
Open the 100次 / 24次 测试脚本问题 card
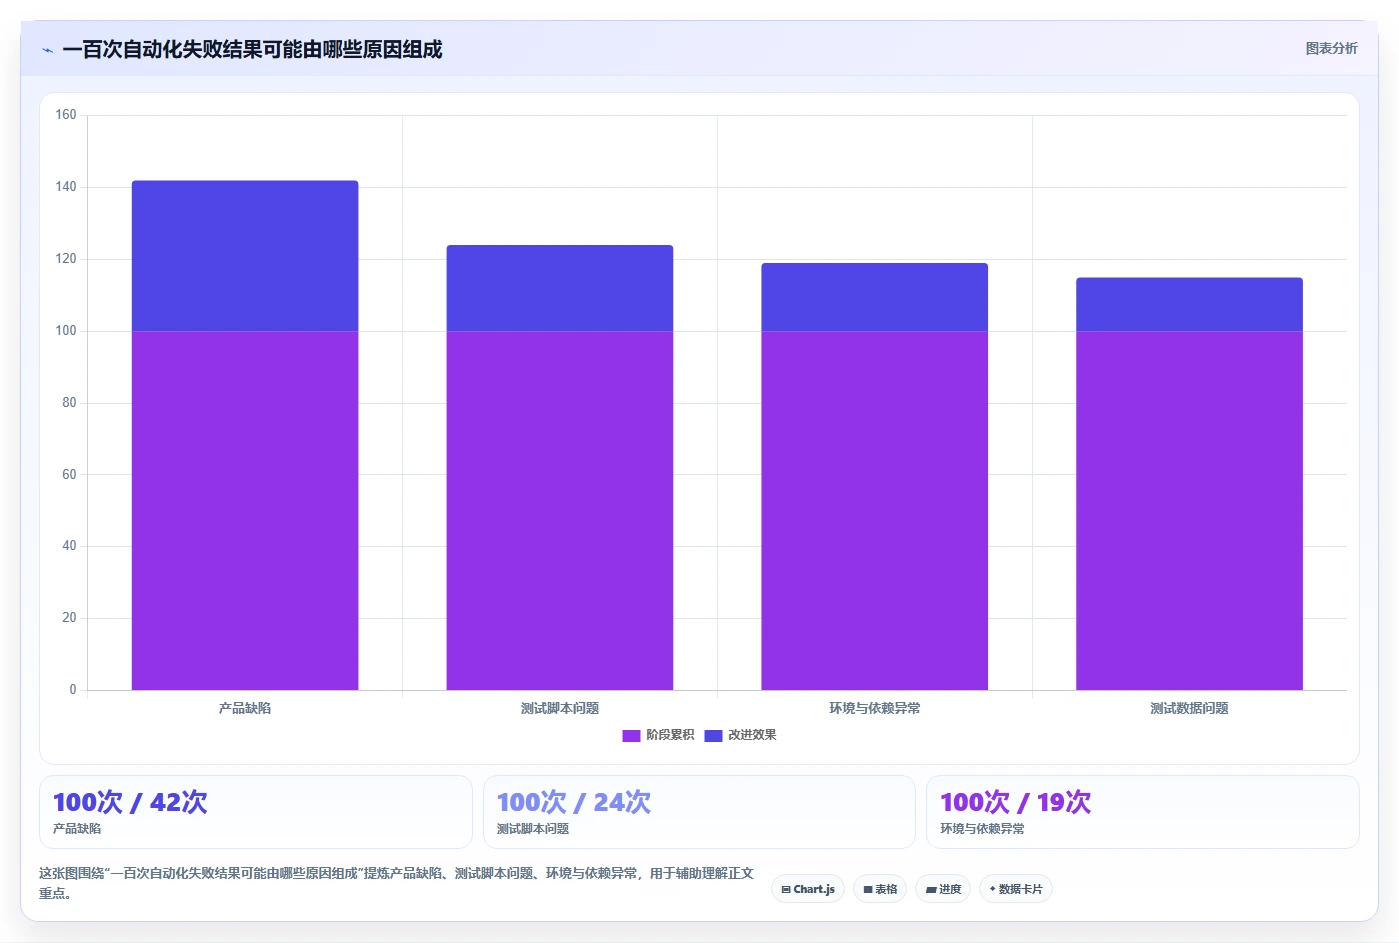[699, 812]
